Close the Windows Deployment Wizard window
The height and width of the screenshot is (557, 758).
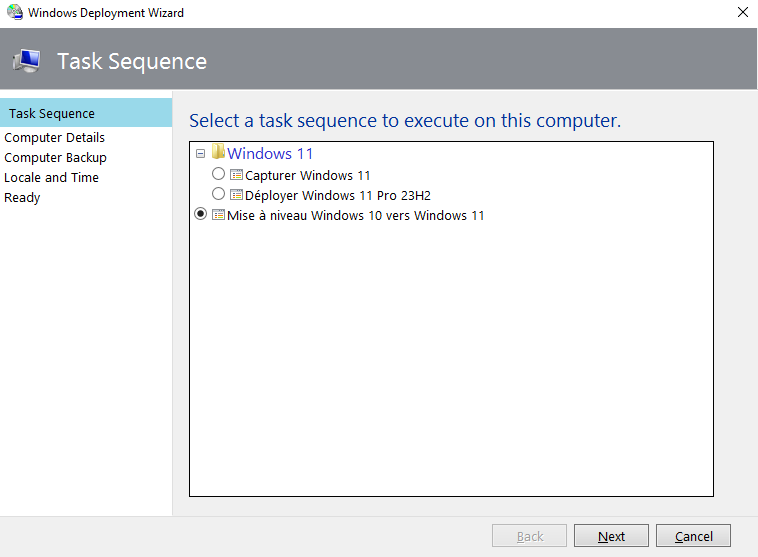(x=742, y=13)
